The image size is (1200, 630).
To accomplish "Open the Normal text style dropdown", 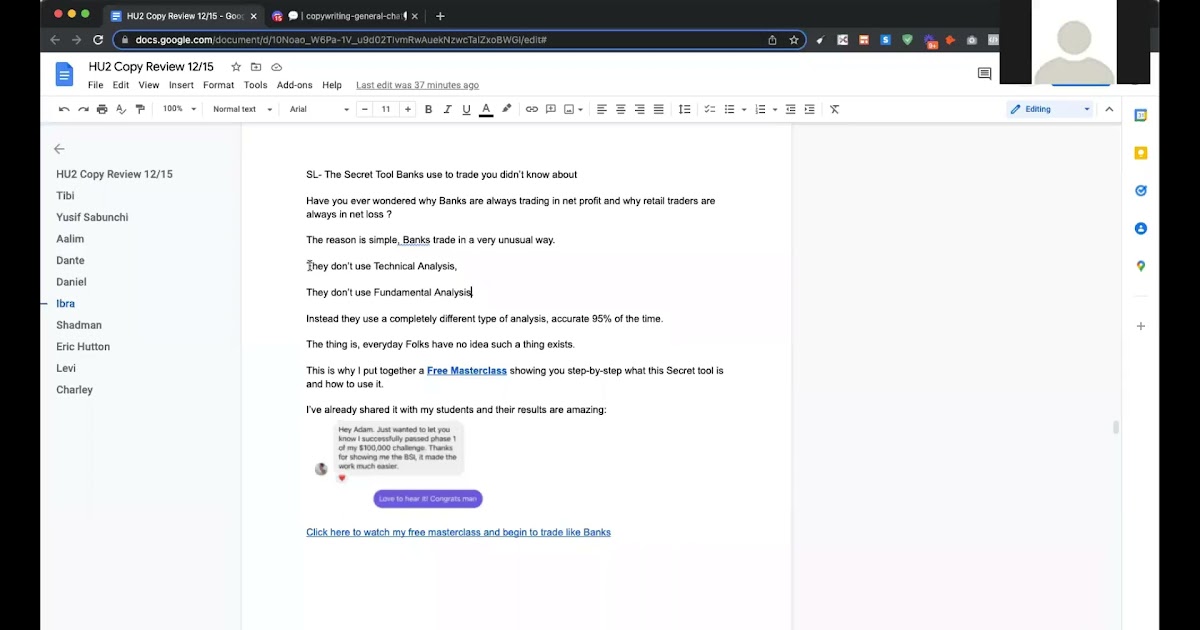I will tap(242, 109).
